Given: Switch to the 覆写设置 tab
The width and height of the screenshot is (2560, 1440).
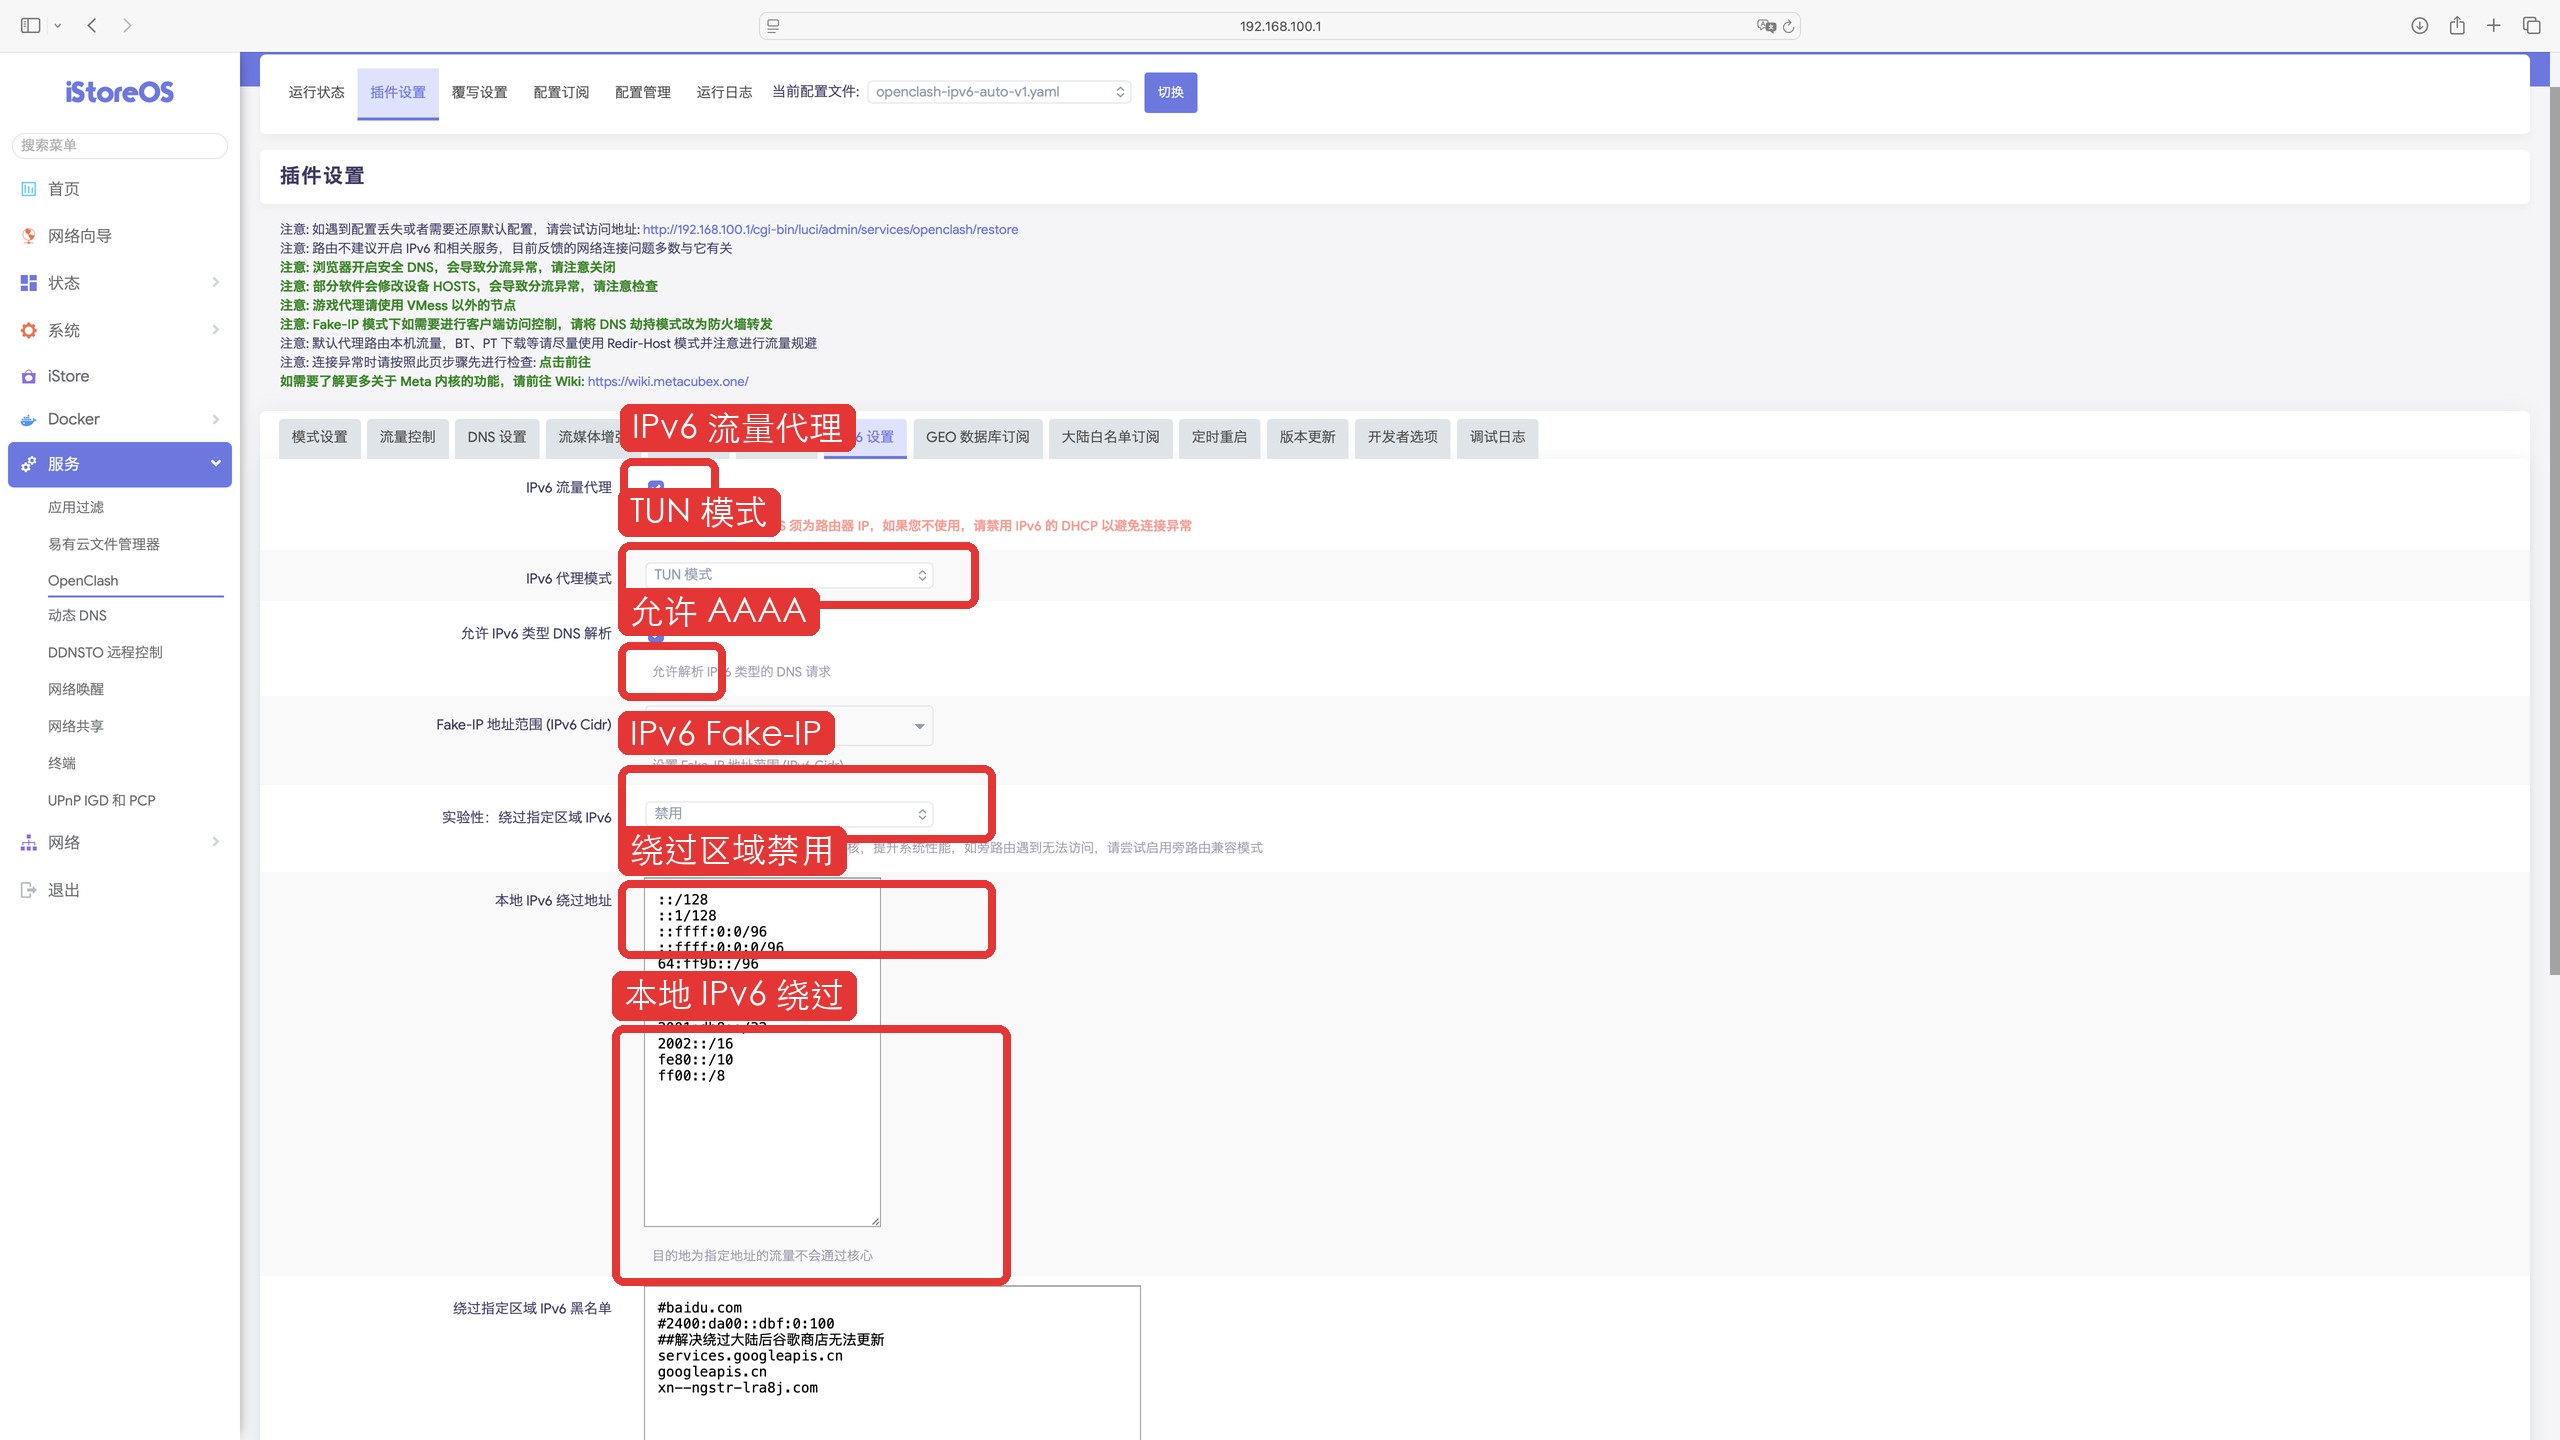Looking at the screenshot, I should (x=479, y=93).
